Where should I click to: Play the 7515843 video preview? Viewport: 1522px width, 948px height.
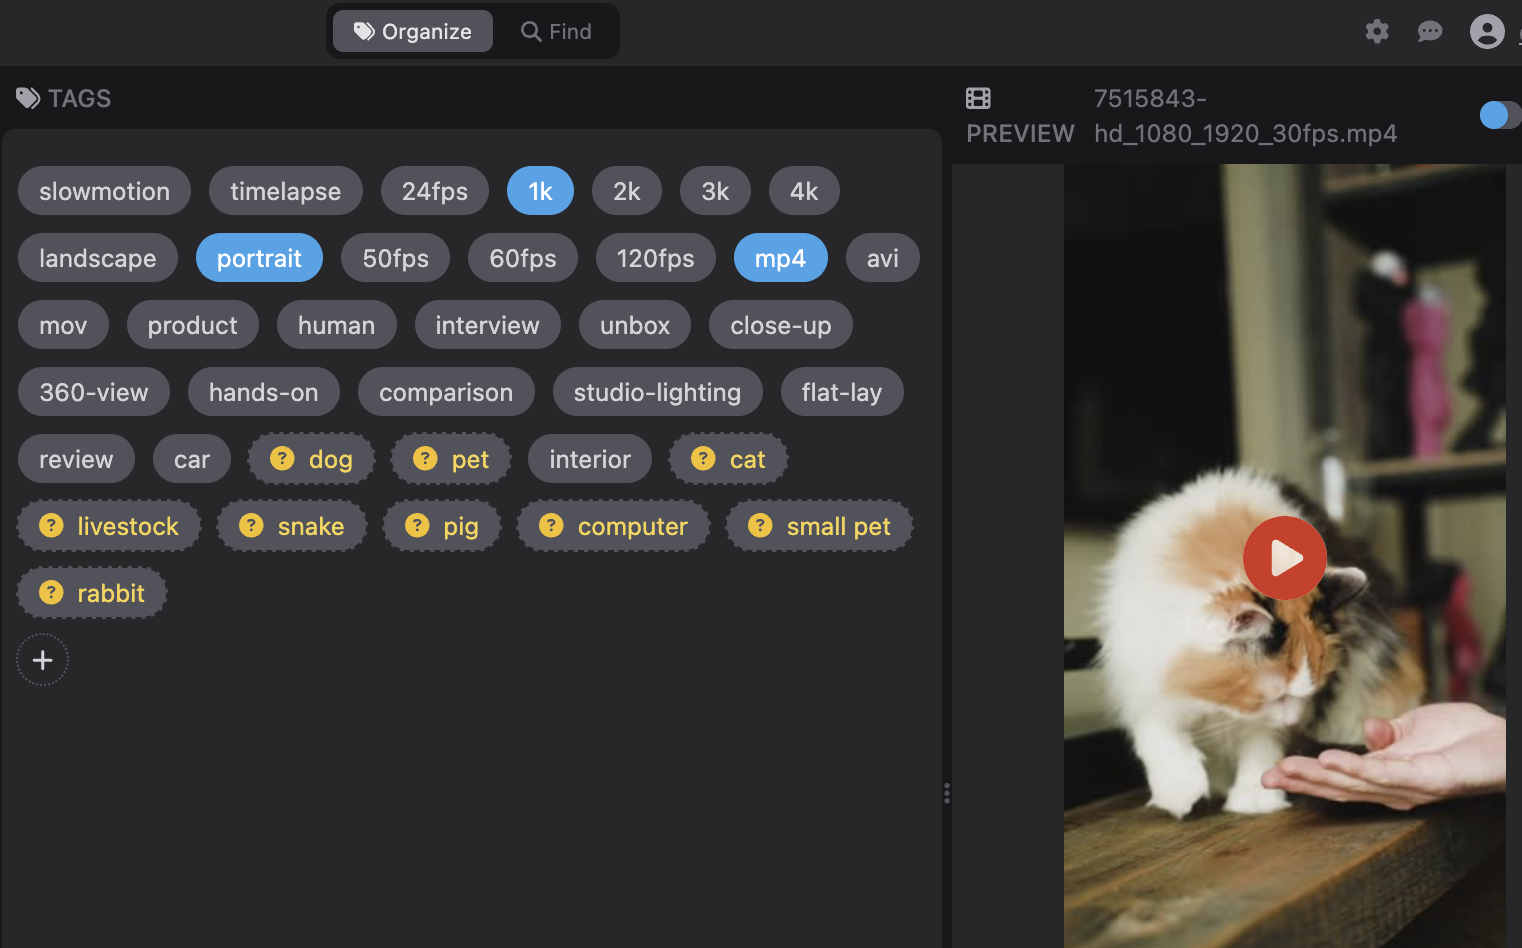coord(1285,558)
